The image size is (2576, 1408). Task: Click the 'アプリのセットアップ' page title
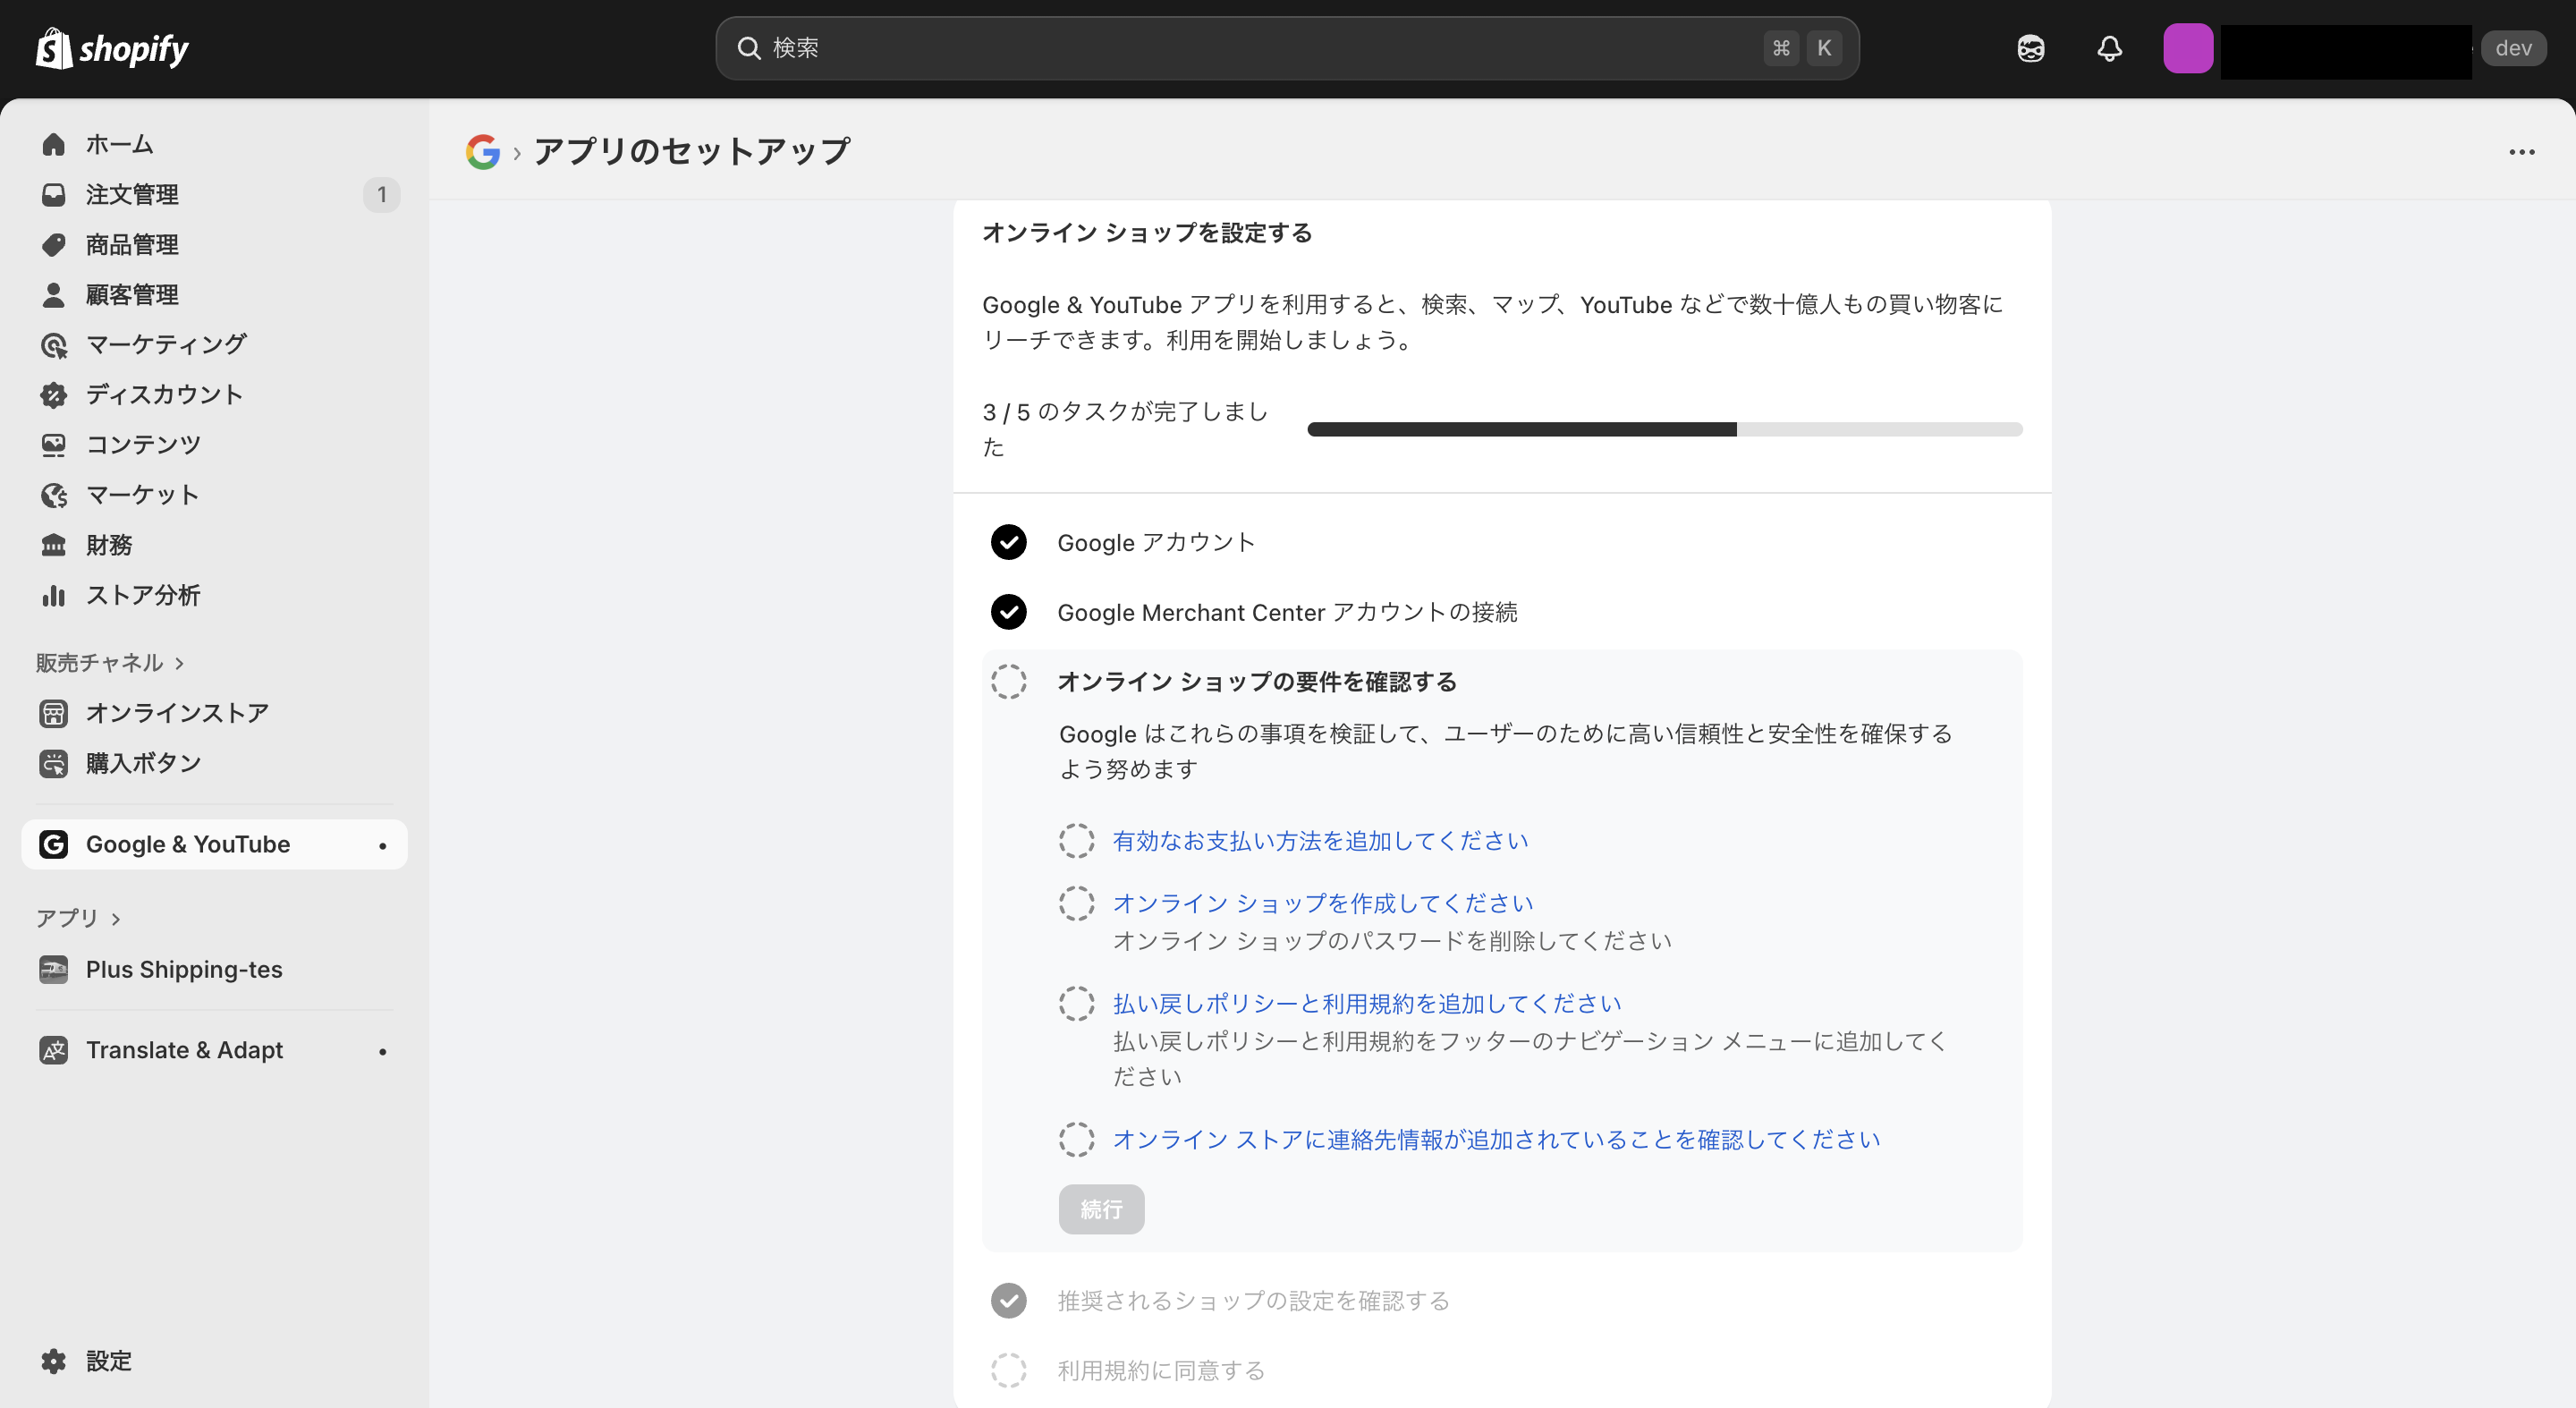692,152
